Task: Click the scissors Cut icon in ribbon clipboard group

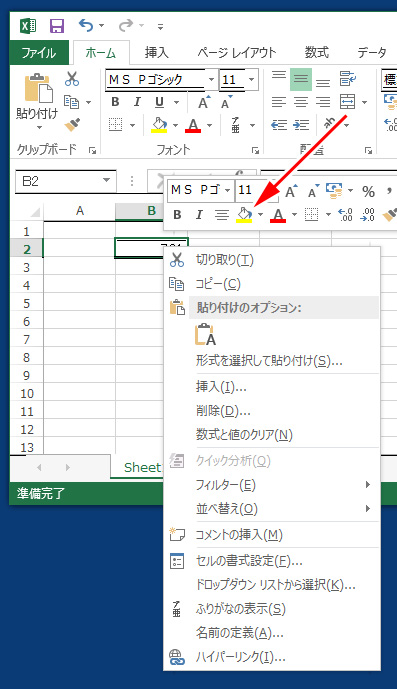Action: pyautogui.click(x=72, y=79)
